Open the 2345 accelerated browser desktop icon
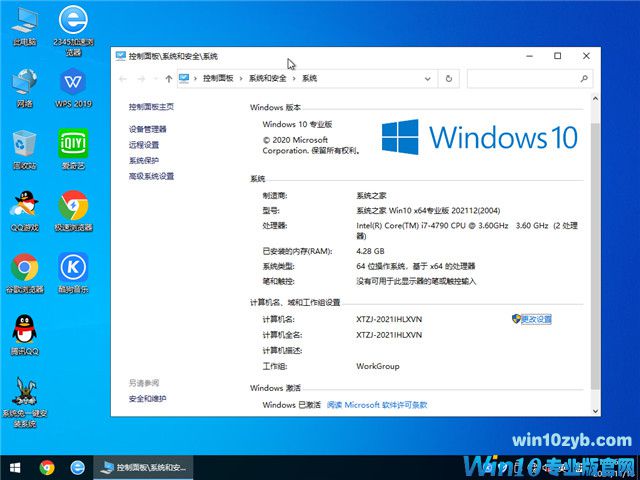This screenshot has height=480, width=640. point(73,30)
